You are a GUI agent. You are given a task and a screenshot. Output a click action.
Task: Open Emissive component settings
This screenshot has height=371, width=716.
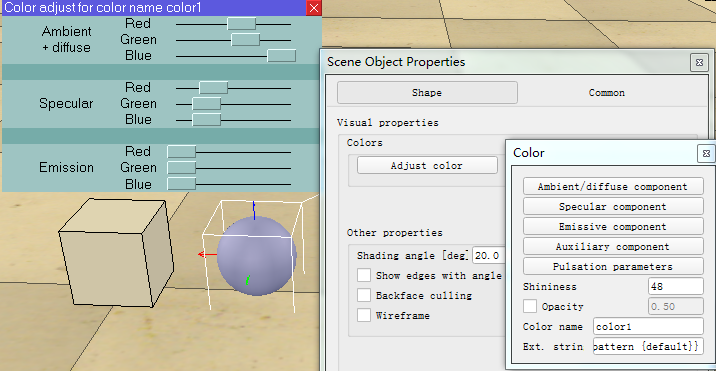613,227
